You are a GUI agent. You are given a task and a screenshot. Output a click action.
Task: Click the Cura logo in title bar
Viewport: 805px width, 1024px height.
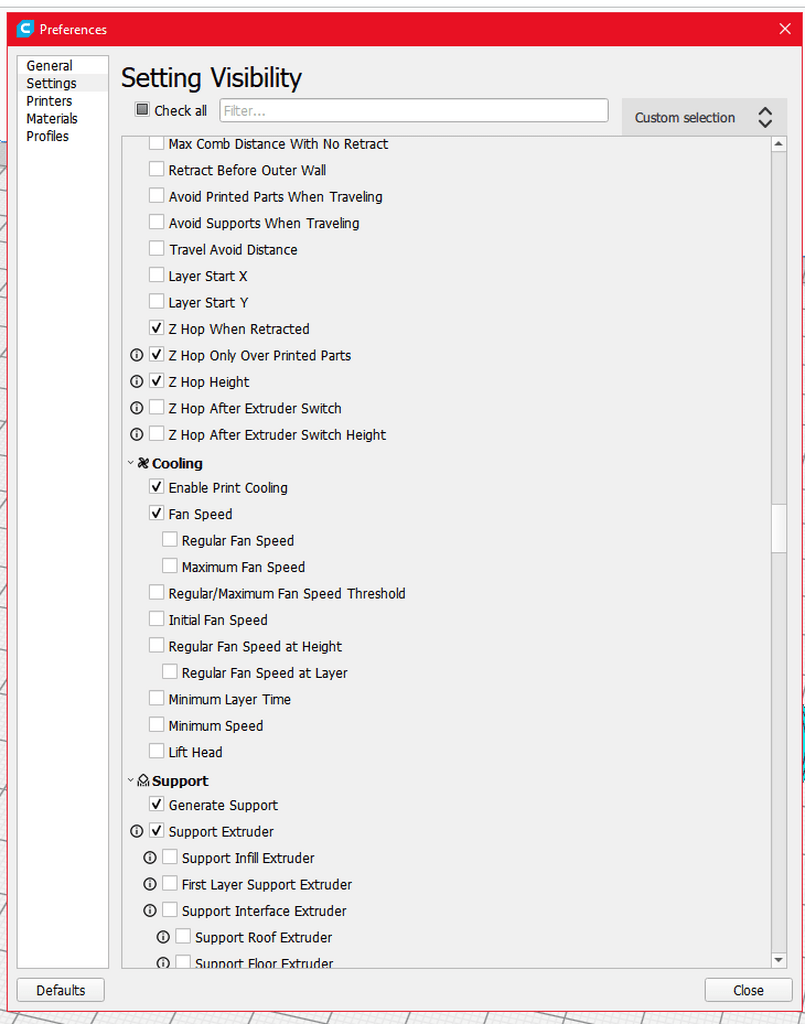tap(25, 29)
